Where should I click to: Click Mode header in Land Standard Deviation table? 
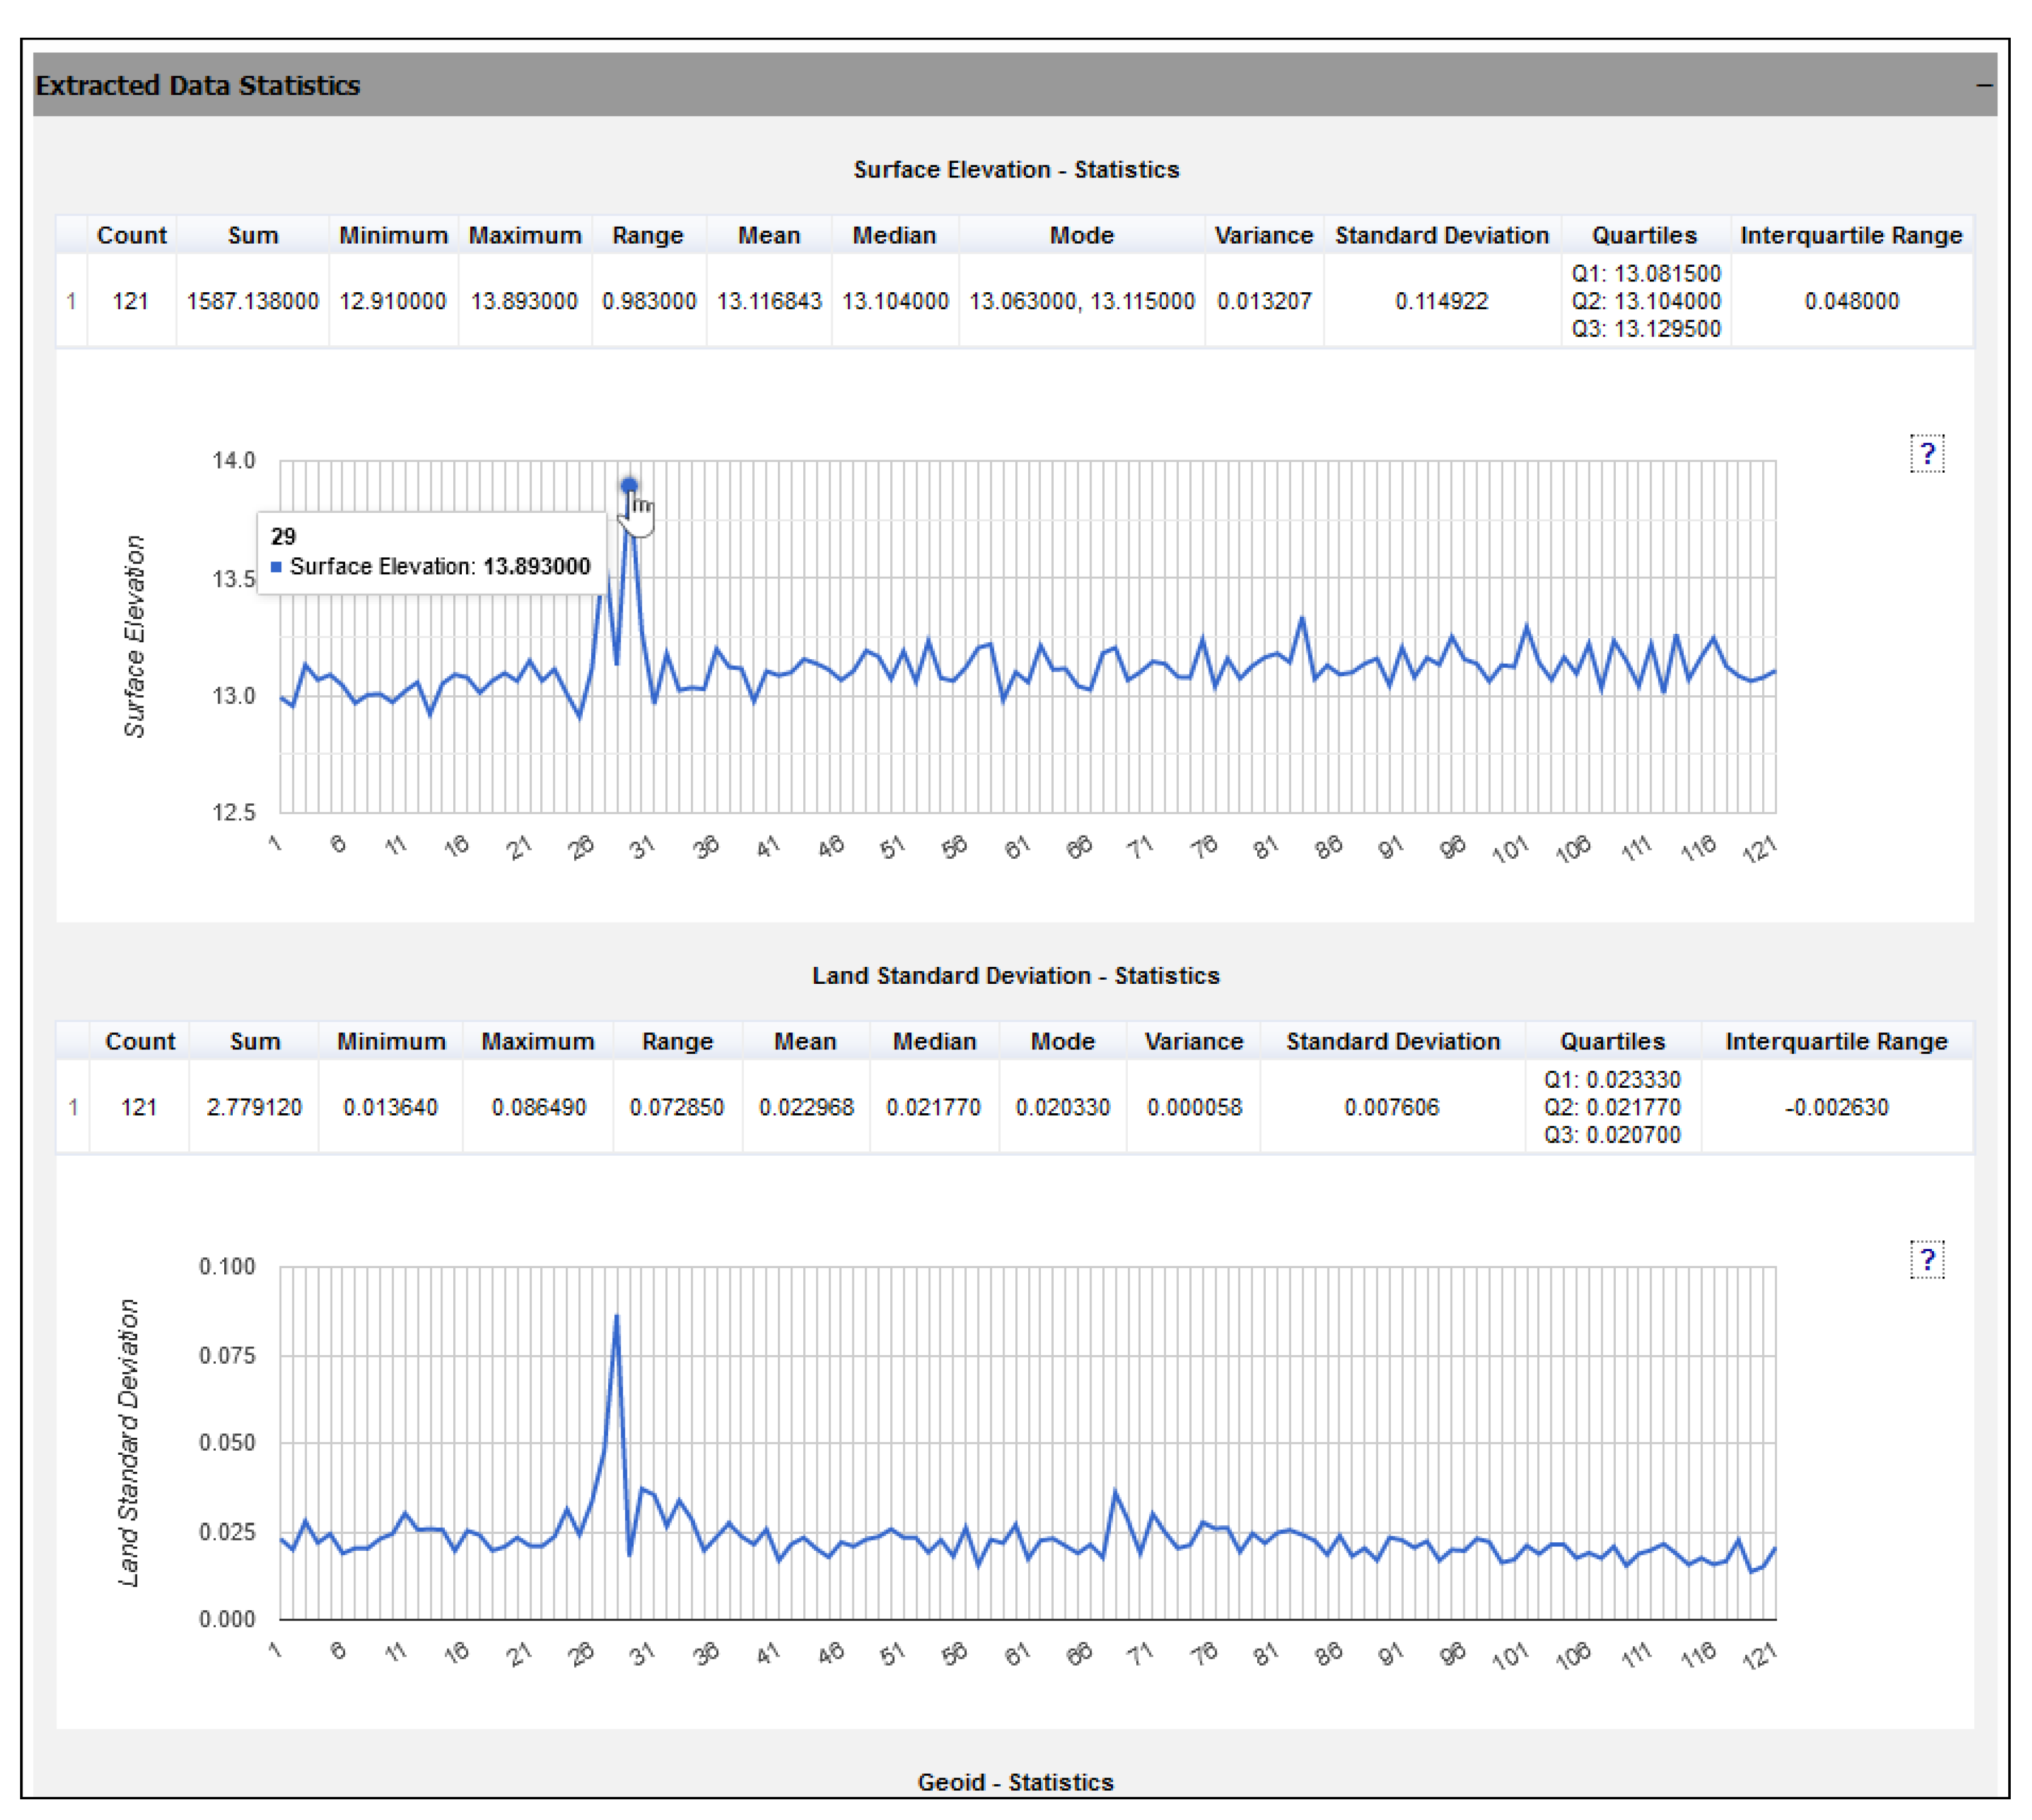(1063, 1041)
